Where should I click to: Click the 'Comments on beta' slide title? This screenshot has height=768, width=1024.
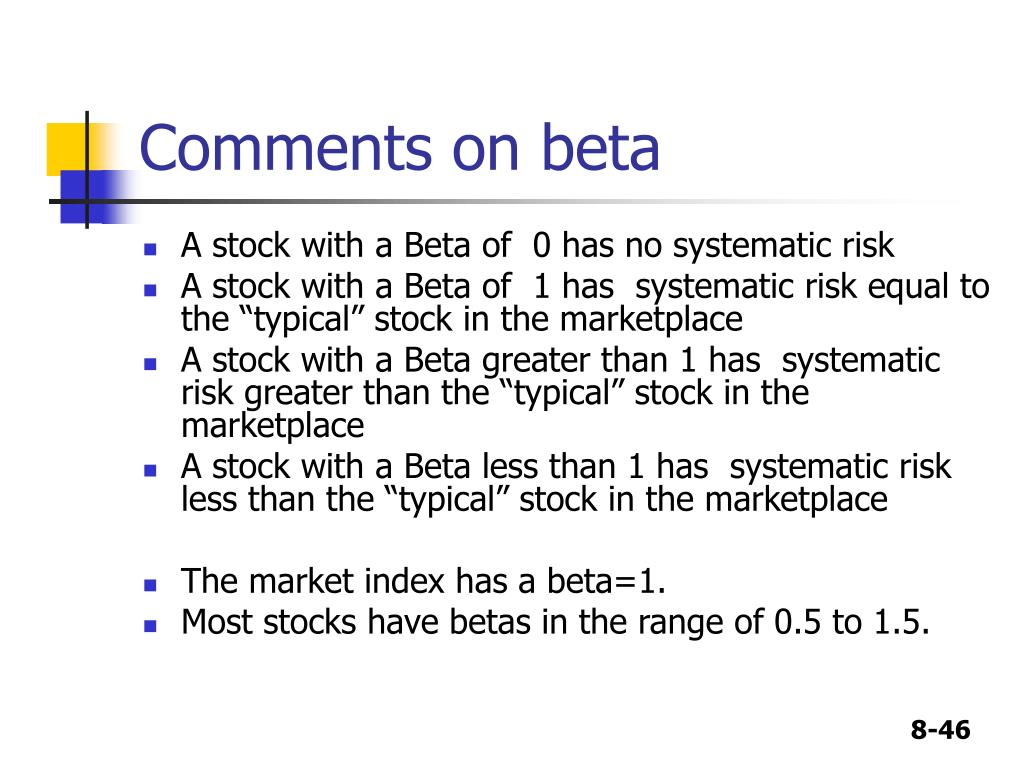pos(399,148)
